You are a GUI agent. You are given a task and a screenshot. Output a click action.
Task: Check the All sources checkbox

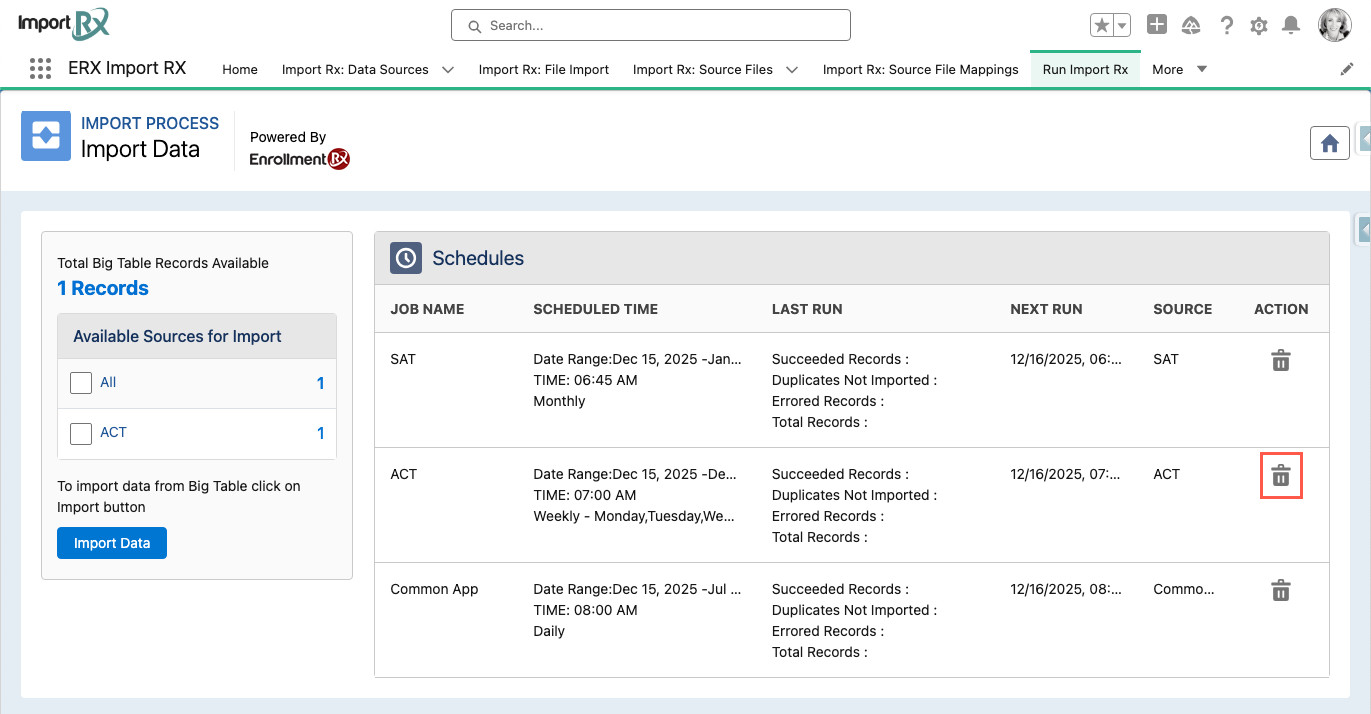(81, 383)
